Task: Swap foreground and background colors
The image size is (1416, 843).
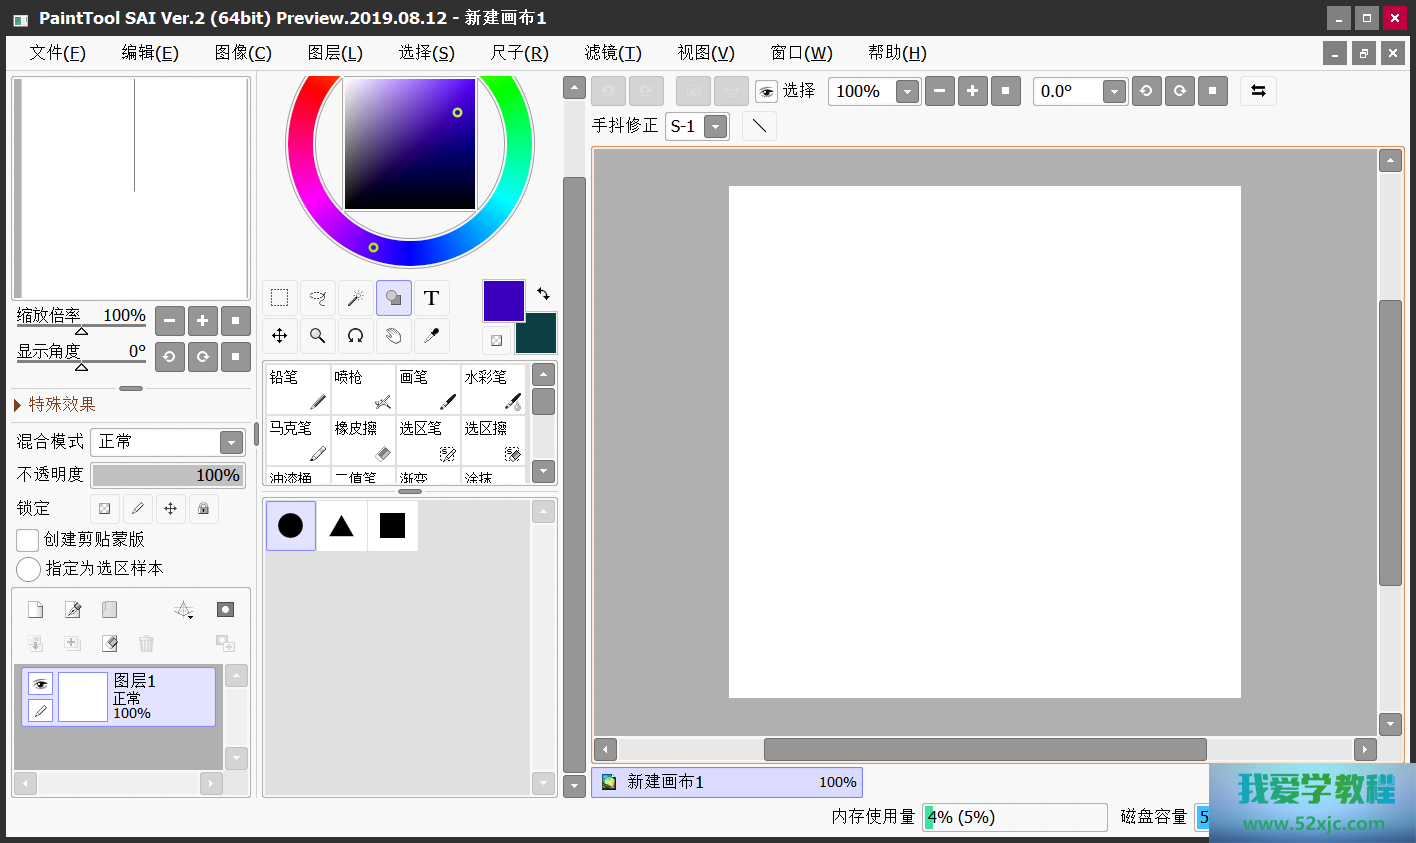Action: click(543, 294)
